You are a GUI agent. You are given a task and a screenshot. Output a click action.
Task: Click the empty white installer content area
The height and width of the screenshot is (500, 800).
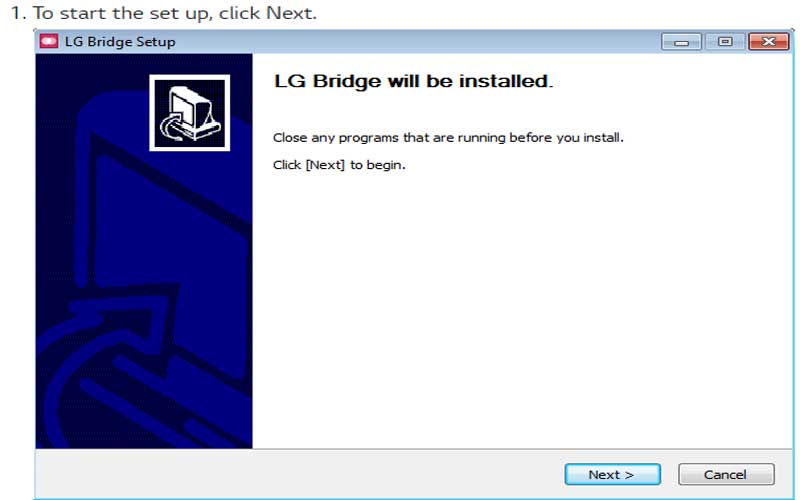point(522,306)
